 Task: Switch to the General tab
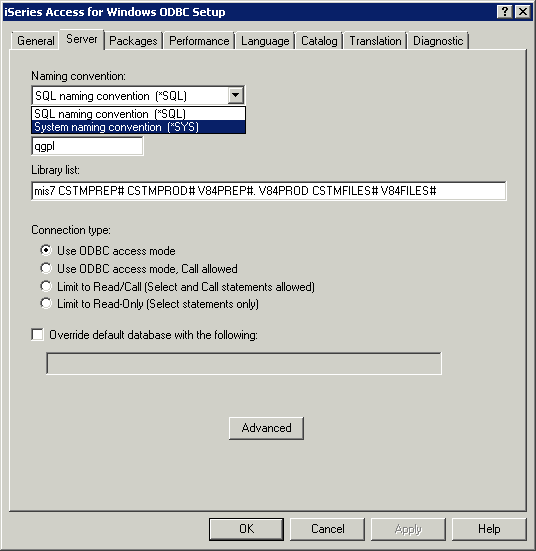point(35,41)
